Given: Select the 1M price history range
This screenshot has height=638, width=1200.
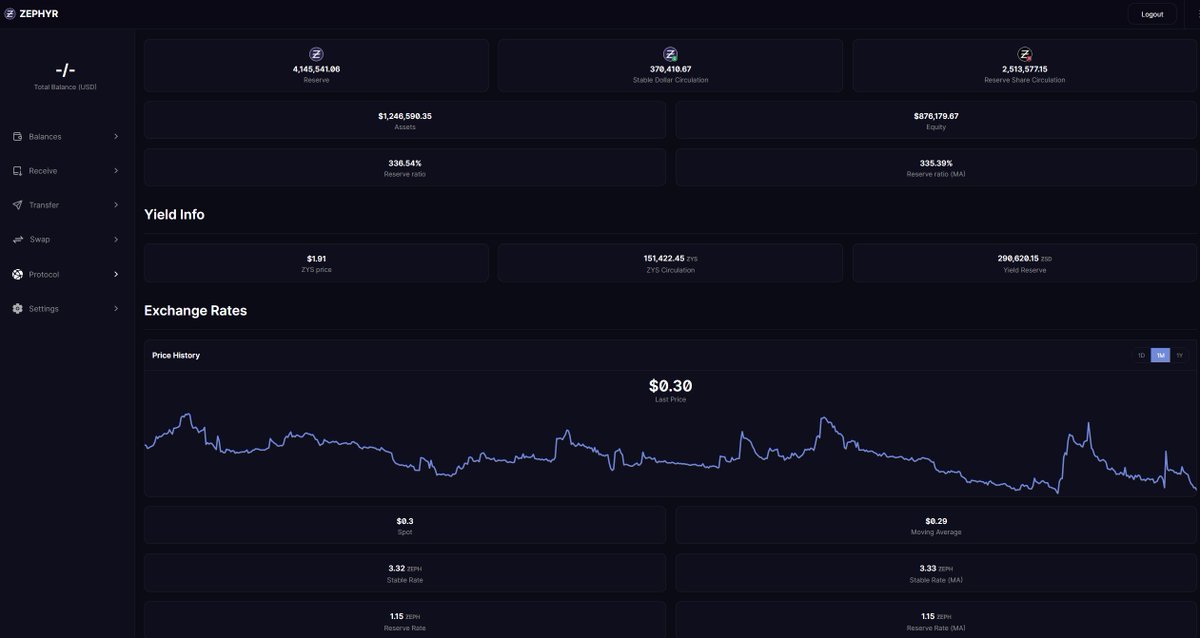Looking at the screenshot, I should point(1160,355).
